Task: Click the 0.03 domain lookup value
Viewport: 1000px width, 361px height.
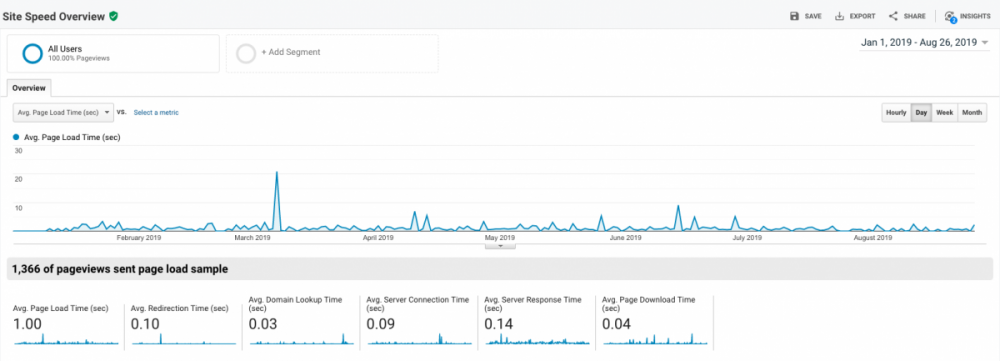Action: click(263, 324)
